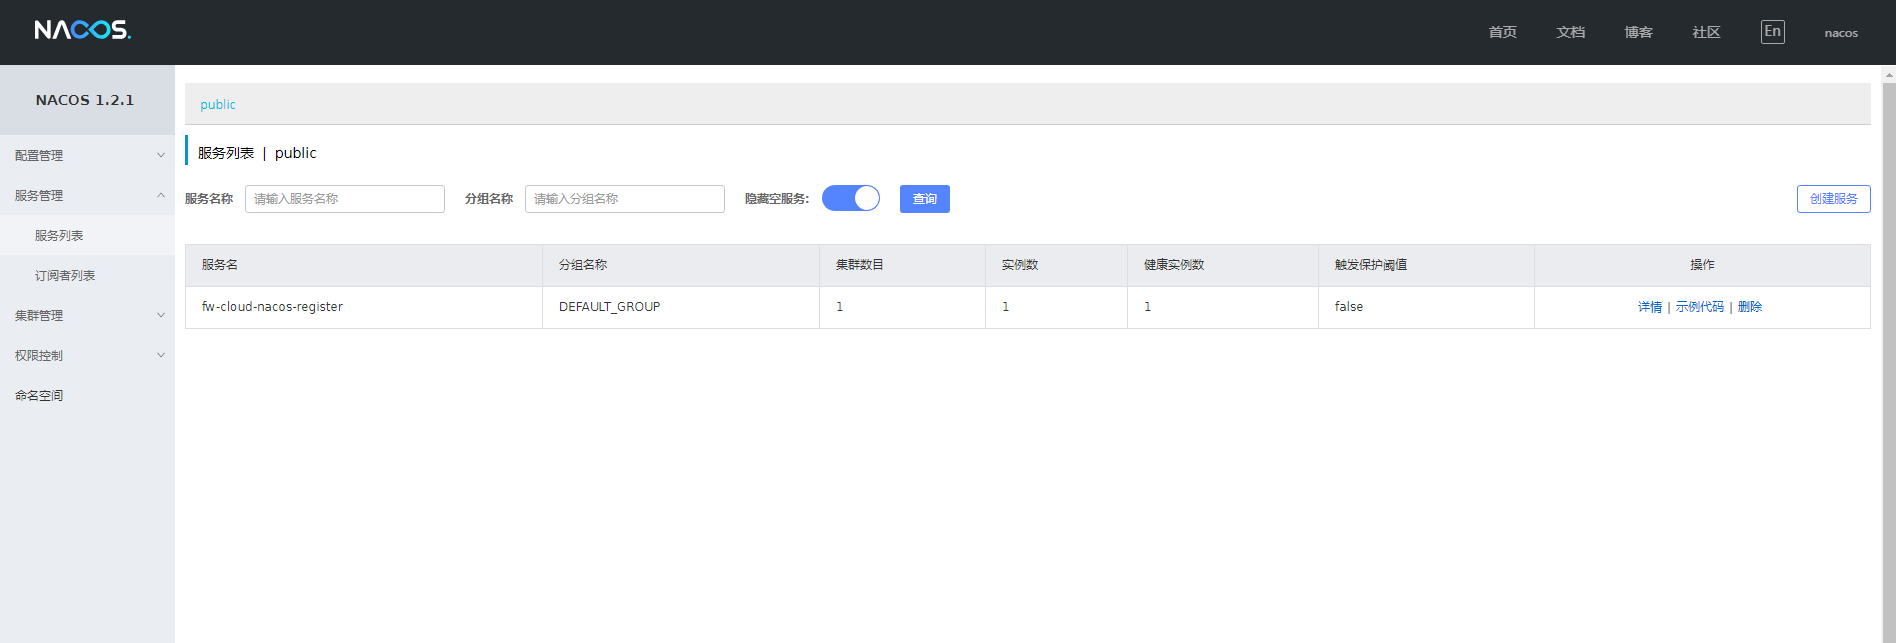This screenshot has width=1896, height=643.
Task: Open 命名空间 in the sidebar
Action: (39, 396)
